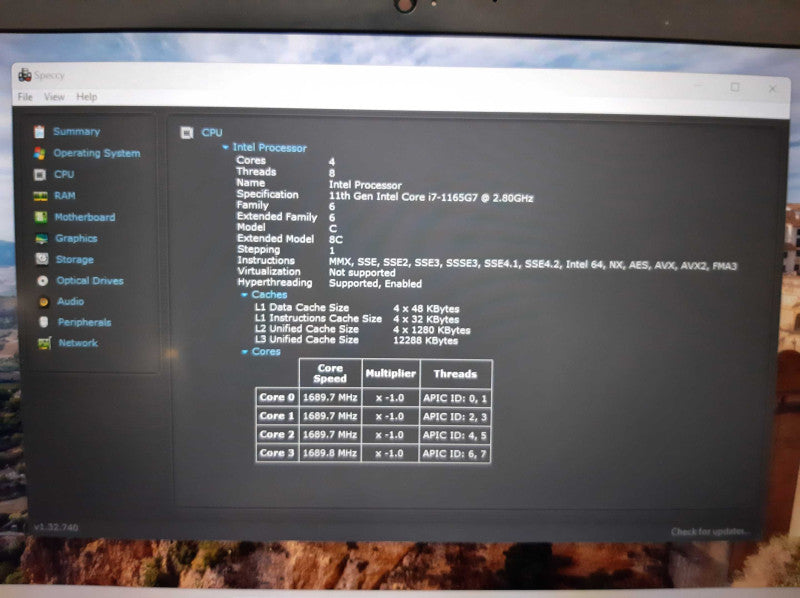Click the CPU heading icon in main panel
This screenshot has height=598, width=800.
[187, 133]
